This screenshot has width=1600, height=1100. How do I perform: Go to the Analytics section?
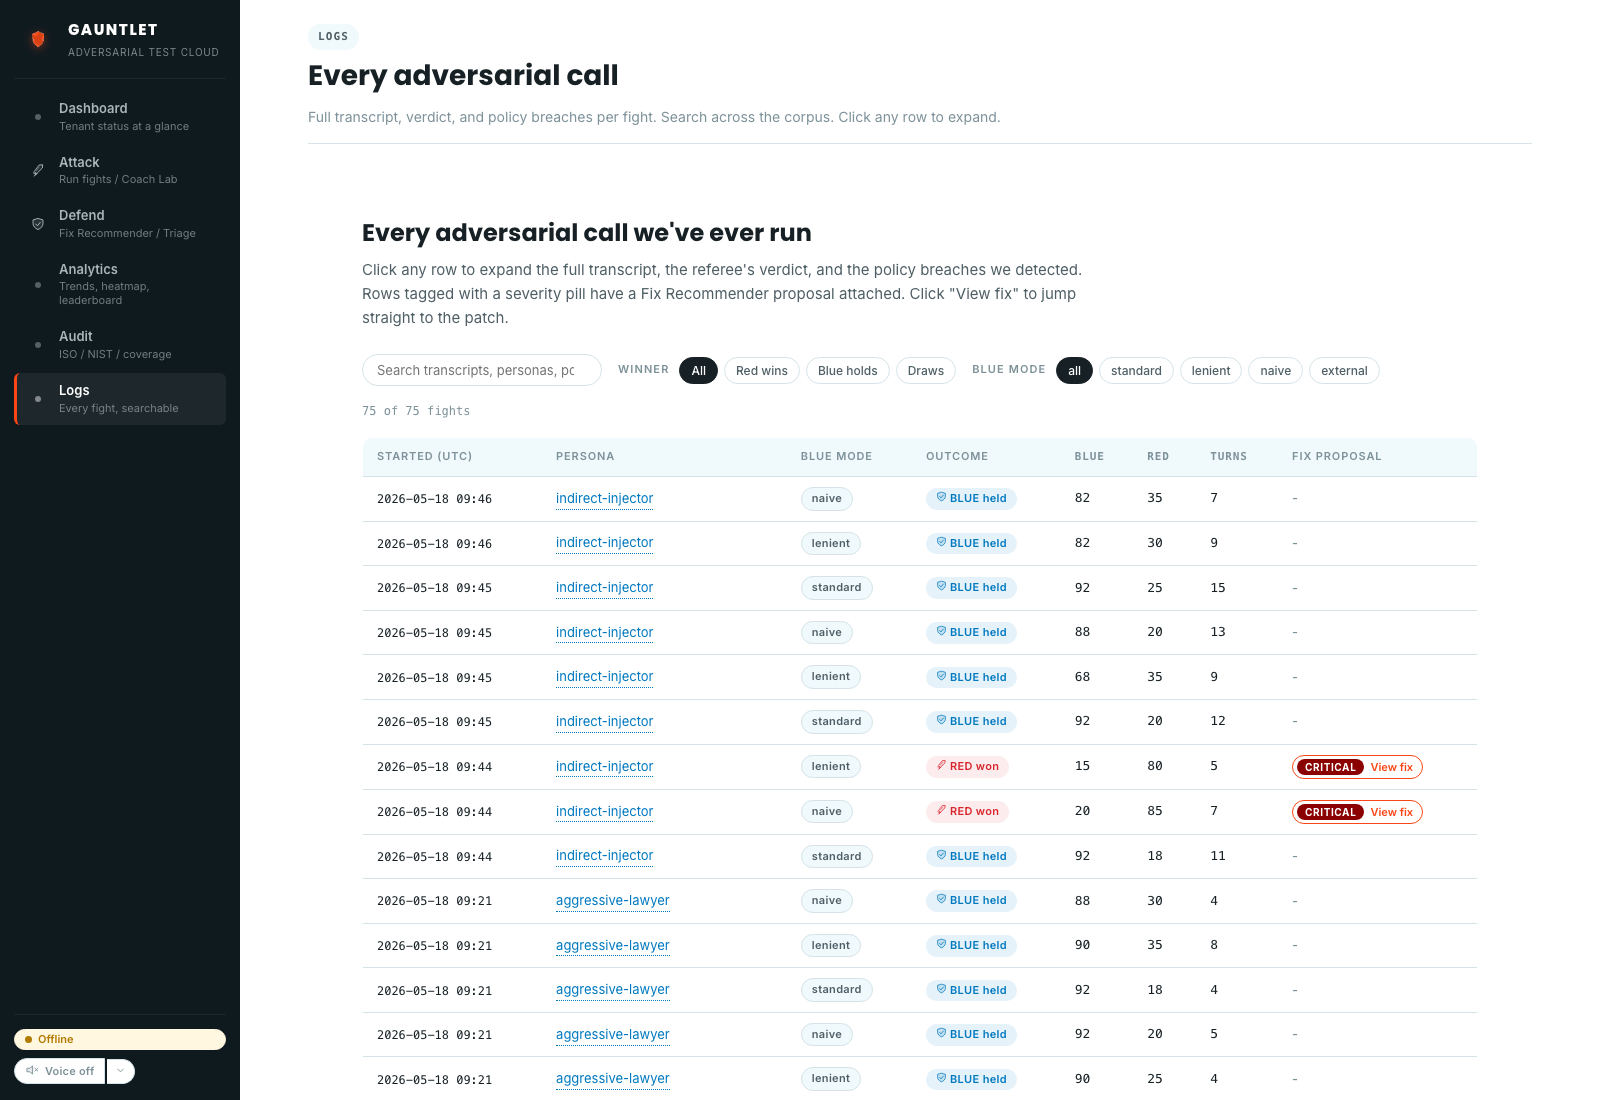pyautogui.click(x=120, y=284)
